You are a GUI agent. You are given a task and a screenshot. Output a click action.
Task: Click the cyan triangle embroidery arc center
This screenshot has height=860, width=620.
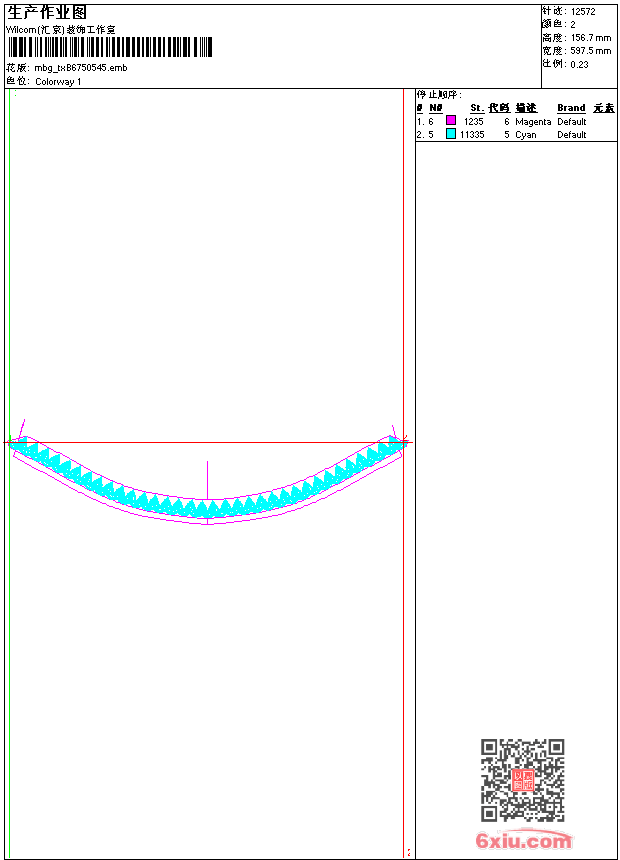coord(208,507)
